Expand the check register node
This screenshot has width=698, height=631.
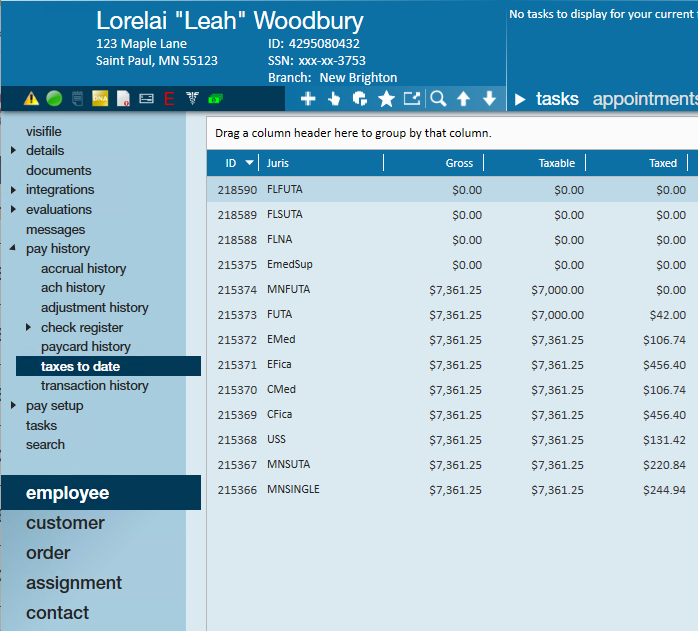[28, 327]
